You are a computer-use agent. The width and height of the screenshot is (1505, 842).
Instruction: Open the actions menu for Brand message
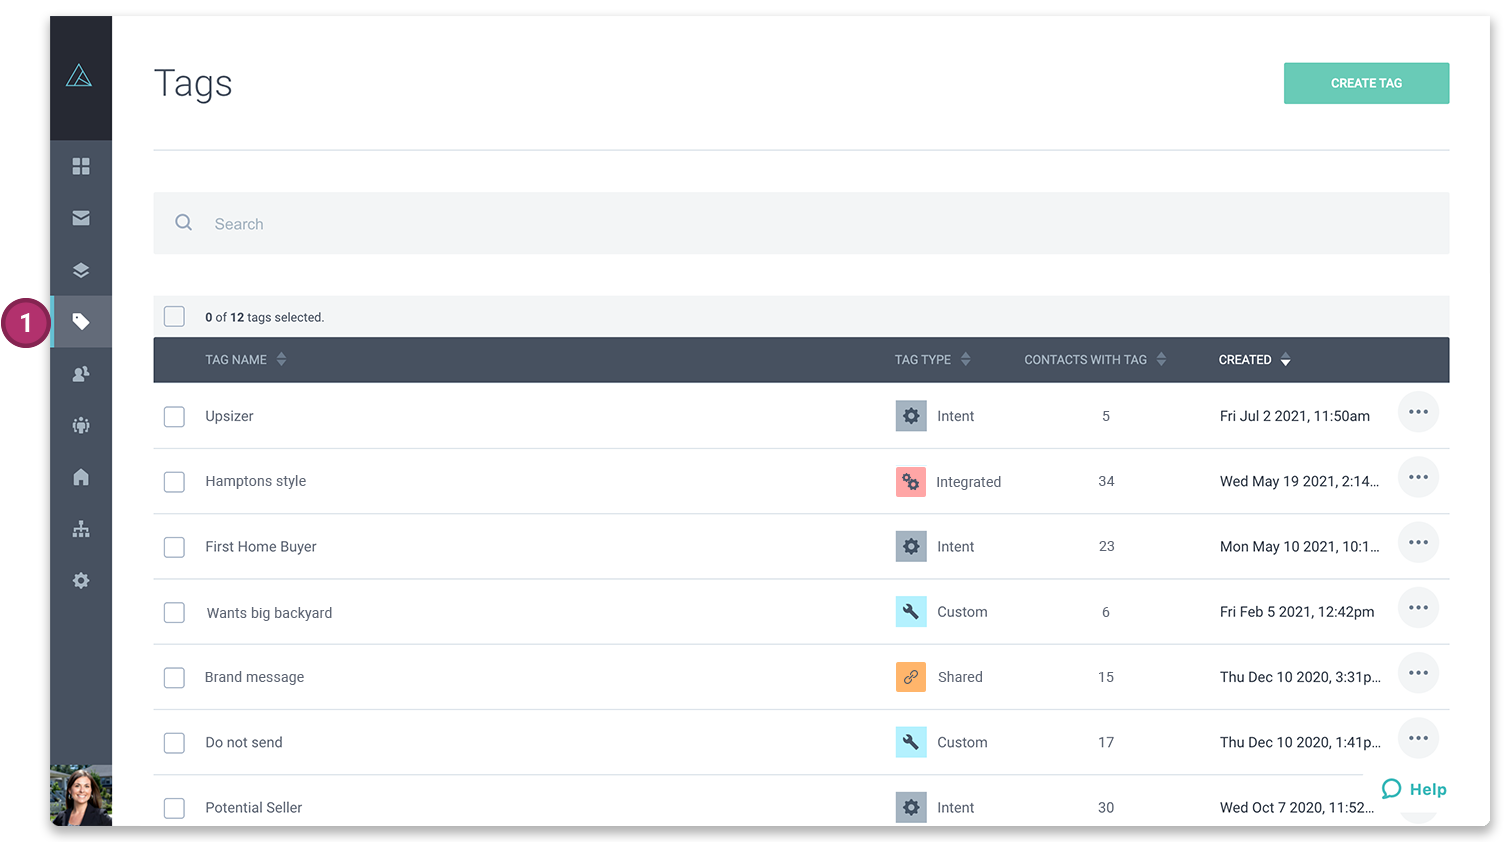coord(1418,673)
